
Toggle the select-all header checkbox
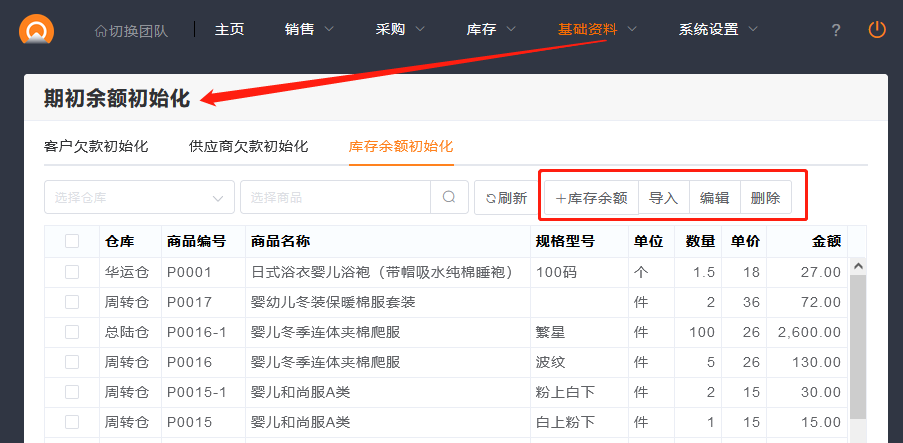pyautogui.click(x=72, y=241)
